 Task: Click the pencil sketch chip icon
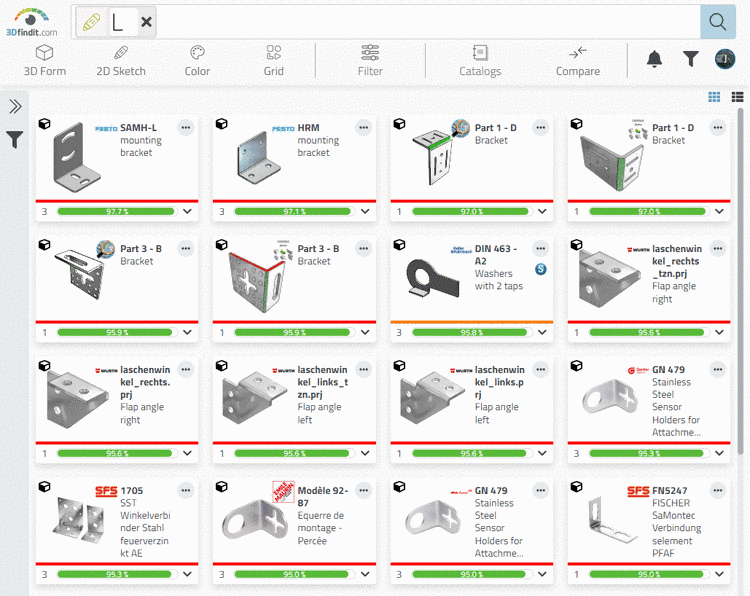[91, 22]
